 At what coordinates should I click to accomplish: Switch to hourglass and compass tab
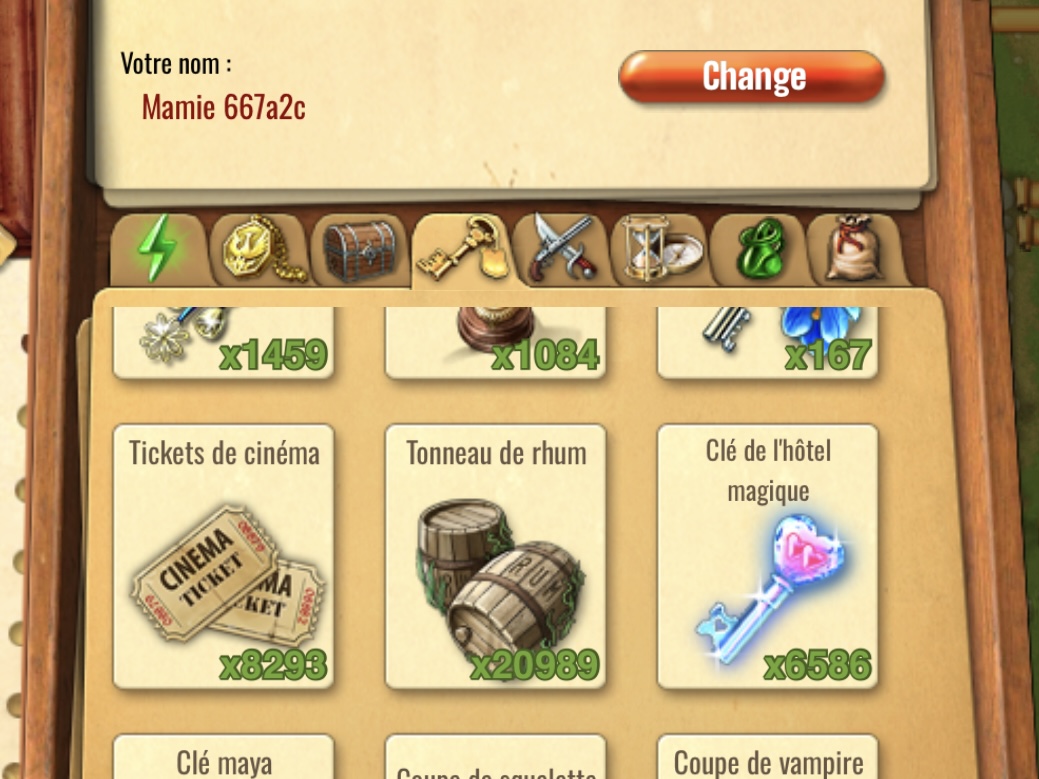point(660,249)
